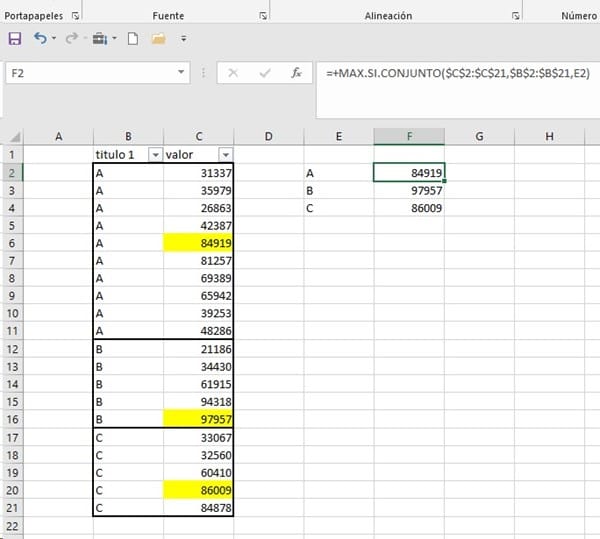
Task: Click the Save icon in quick access toolbar
Action: [x=15, y=39]
